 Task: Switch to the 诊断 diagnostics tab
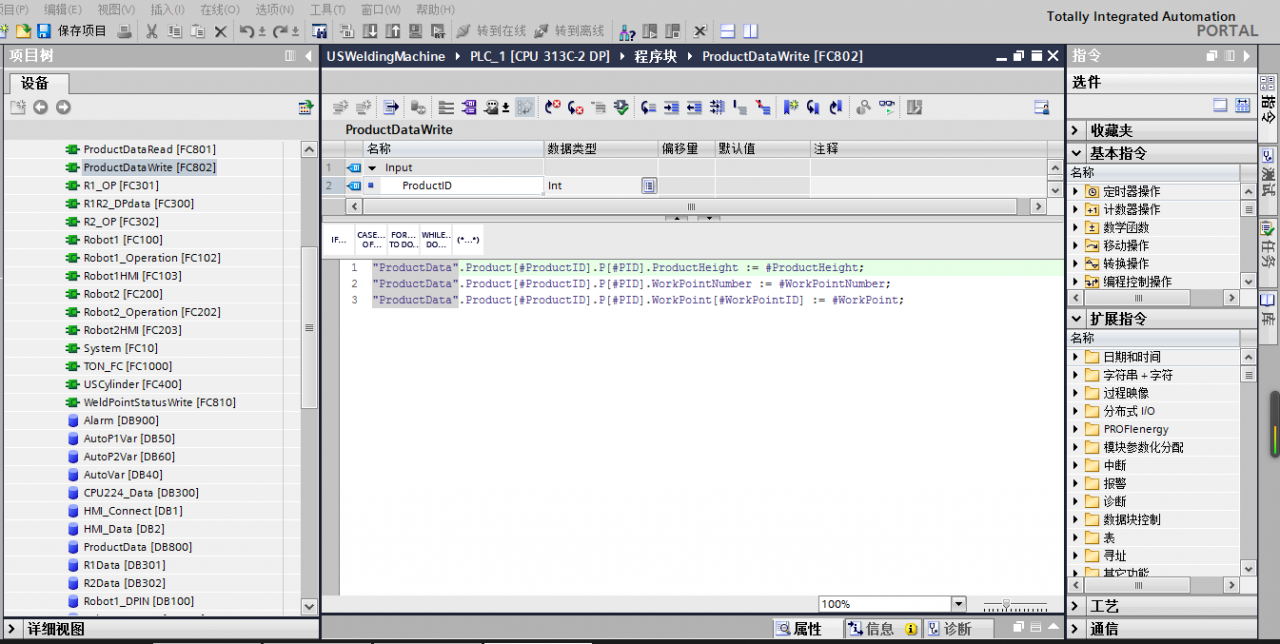click(948, 628)
